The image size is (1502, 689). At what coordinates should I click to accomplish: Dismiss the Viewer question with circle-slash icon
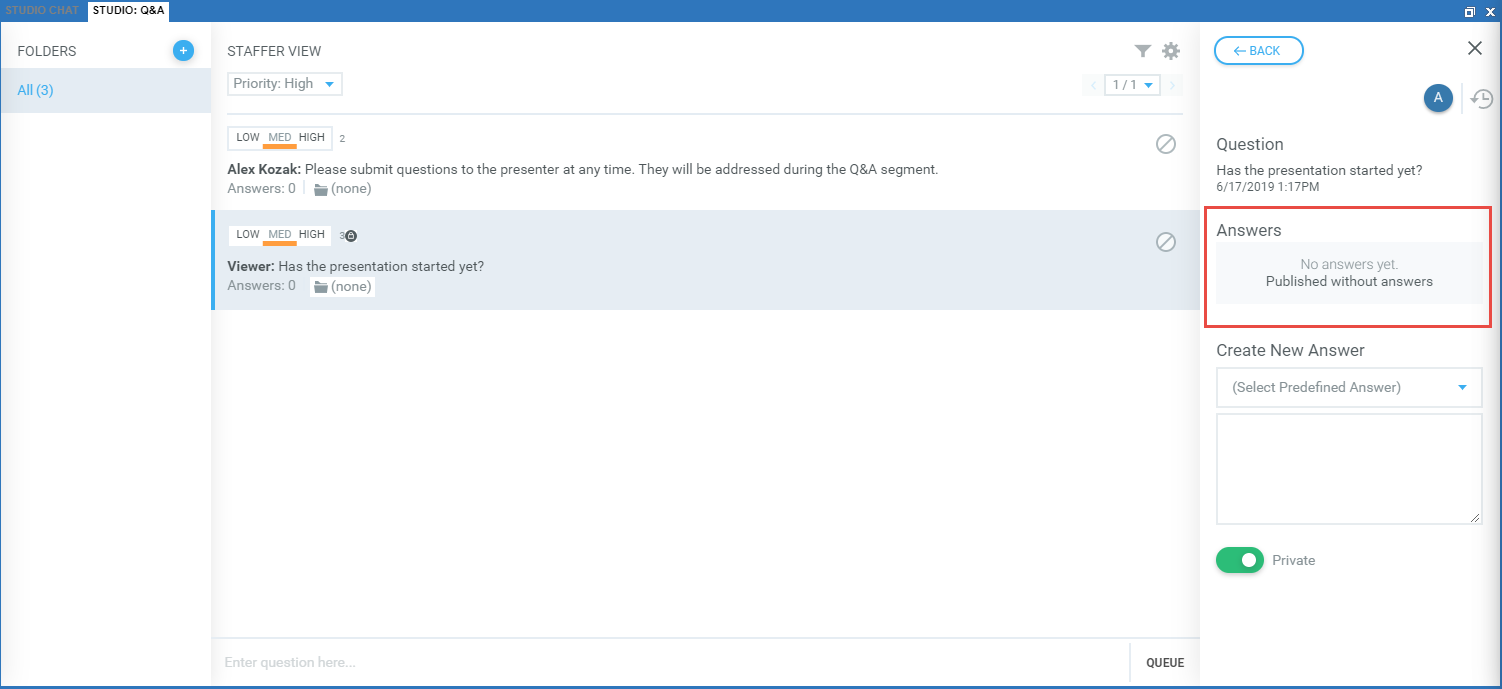[x=1165, y=241]
